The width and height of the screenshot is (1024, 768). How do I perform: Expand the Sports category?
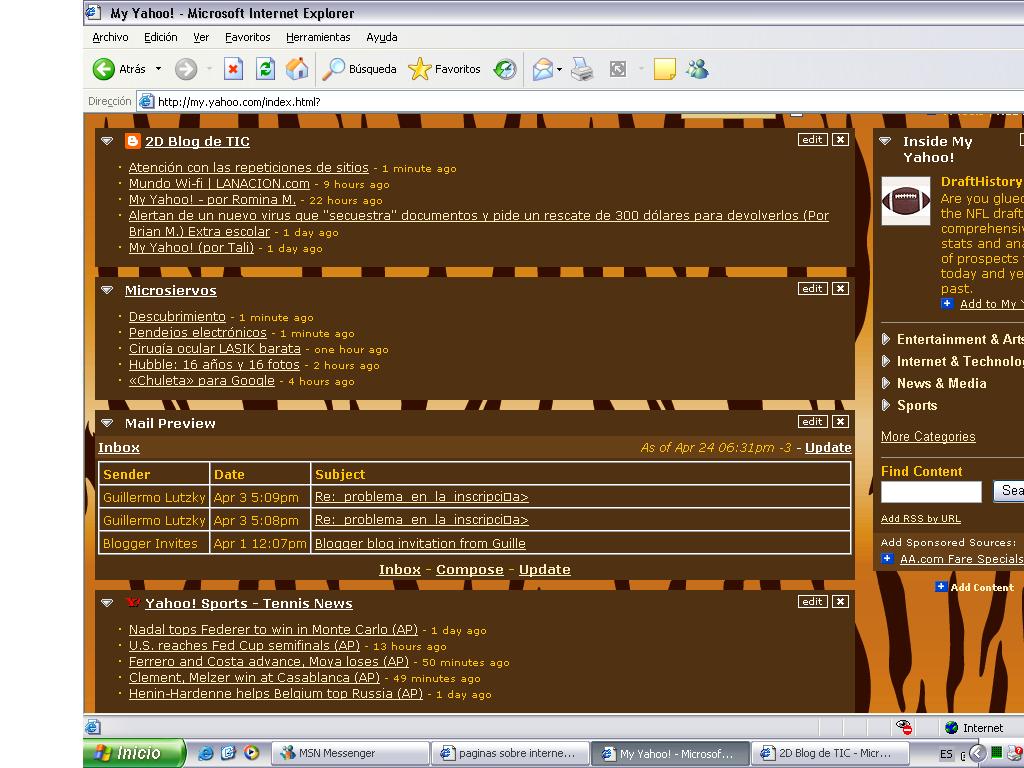pos(886,406)
